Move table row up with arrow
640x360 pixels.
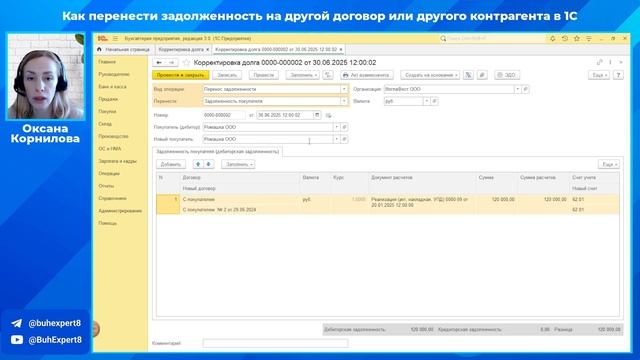198,164
